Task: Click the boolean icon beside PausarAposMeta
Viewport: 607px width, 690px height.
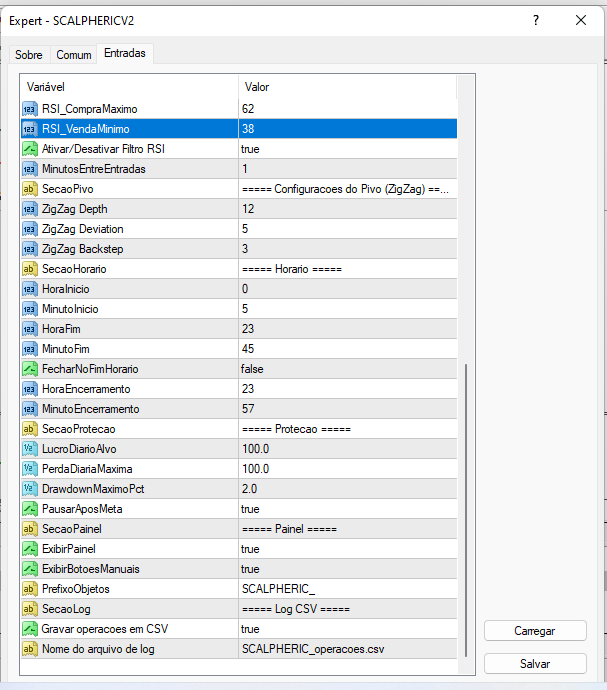Action: [x=29, y=509]
